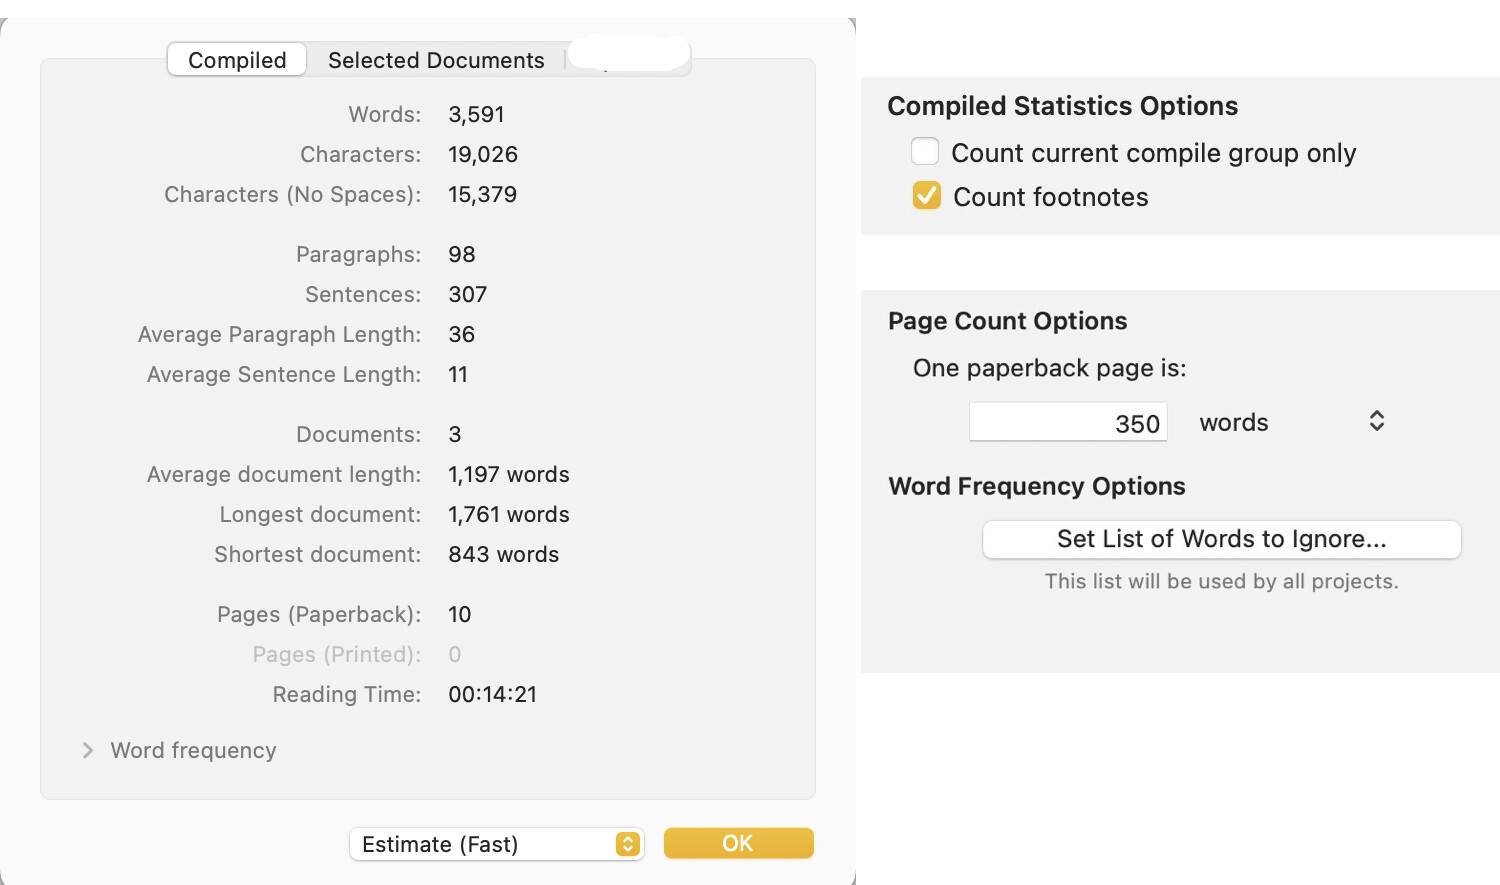Click Set List of Words to Ignore
This screenshot has height=885, width=1500.
click(1221, 539)
